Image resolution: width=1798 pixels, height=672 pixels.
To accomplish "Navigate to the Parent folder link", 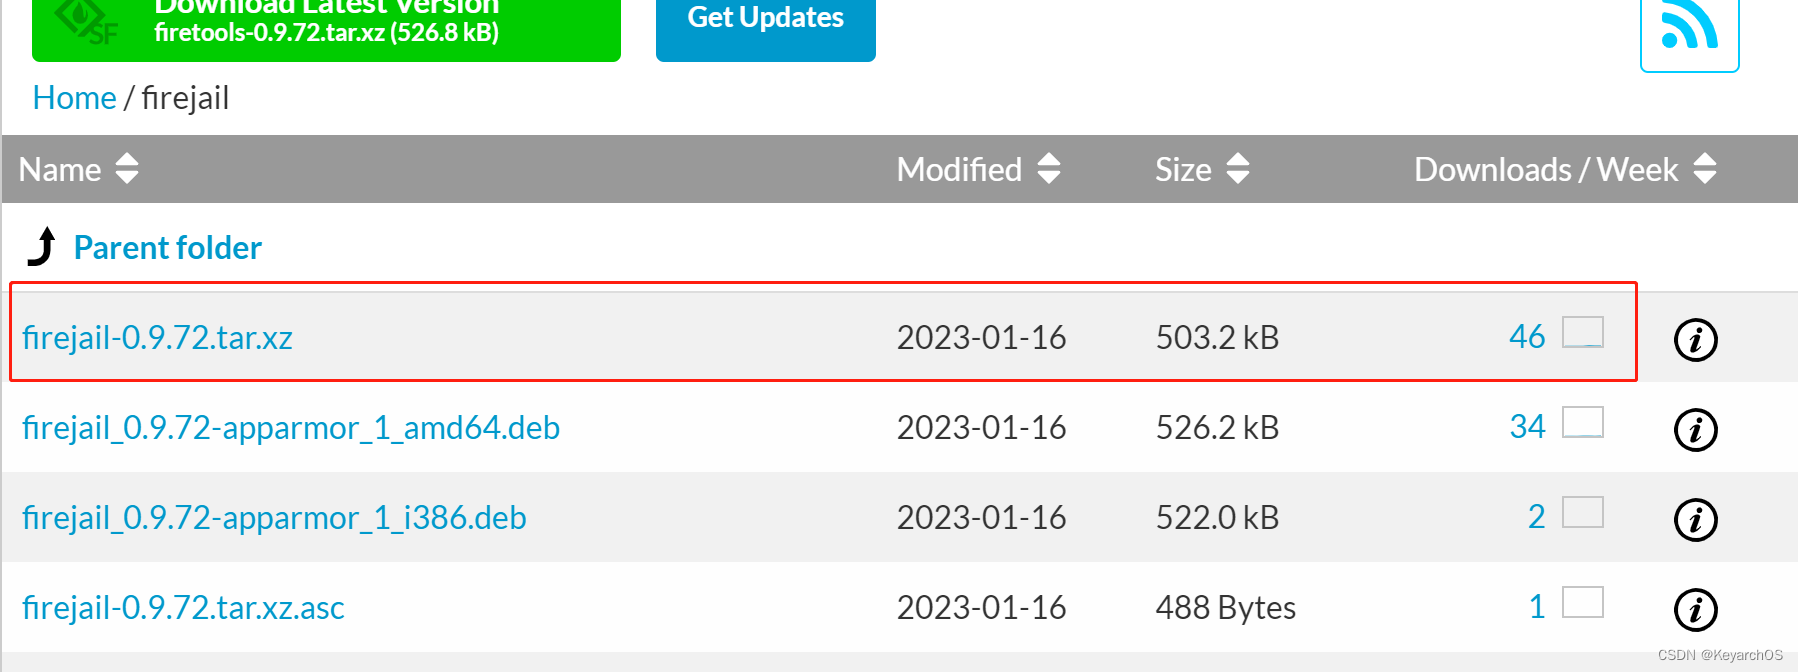I will 167,247.
